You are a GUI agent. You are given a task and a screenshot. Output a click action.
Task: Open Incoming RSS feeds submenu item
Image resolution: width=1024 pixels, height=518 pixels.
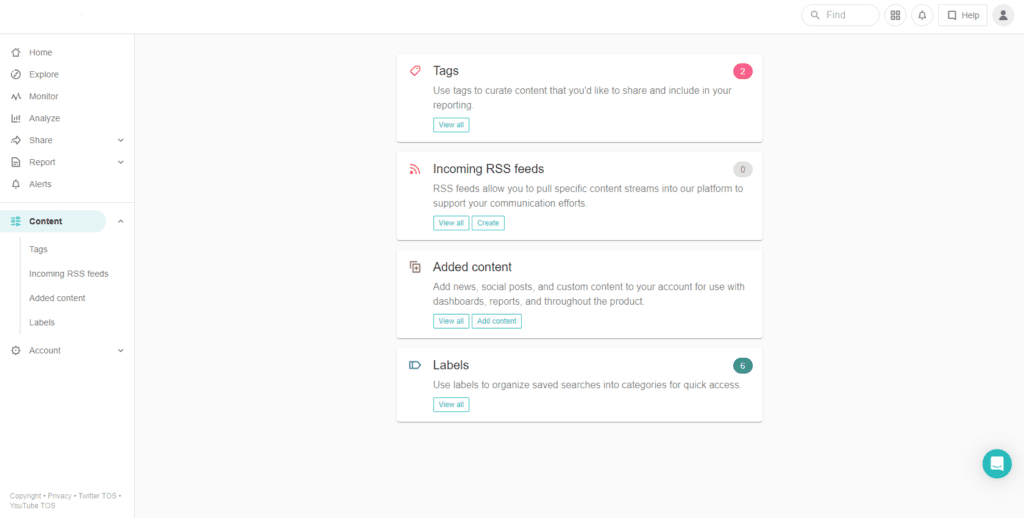(69, 274)
